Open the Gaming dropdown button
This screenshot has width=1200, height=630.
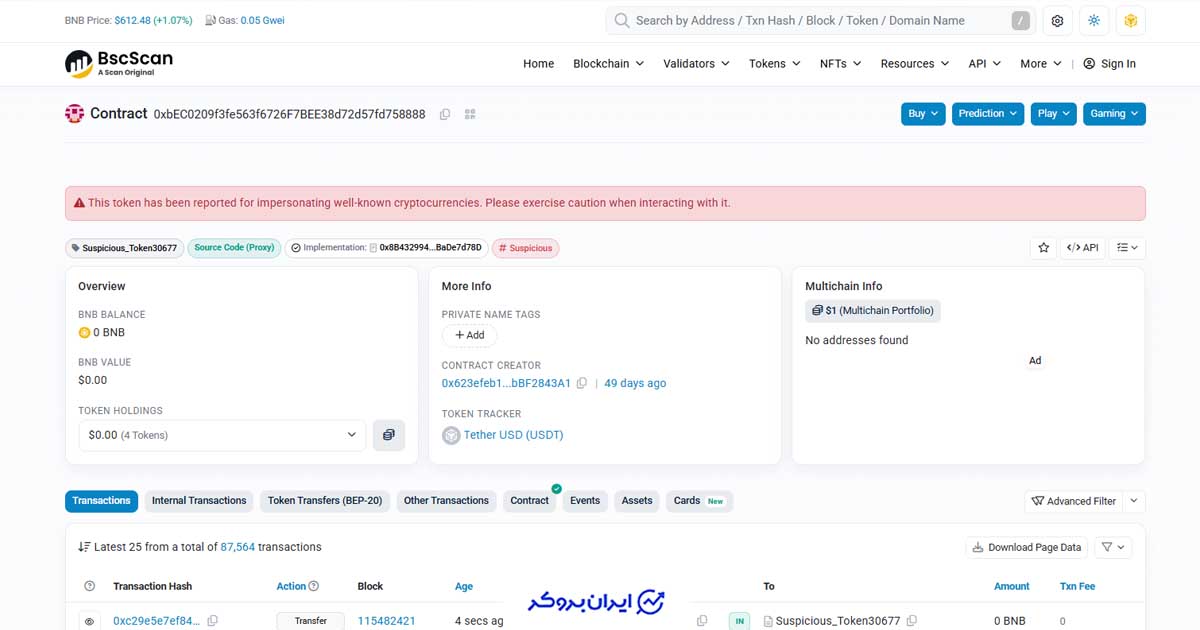pyautogui.click(x=1114, y=114)
